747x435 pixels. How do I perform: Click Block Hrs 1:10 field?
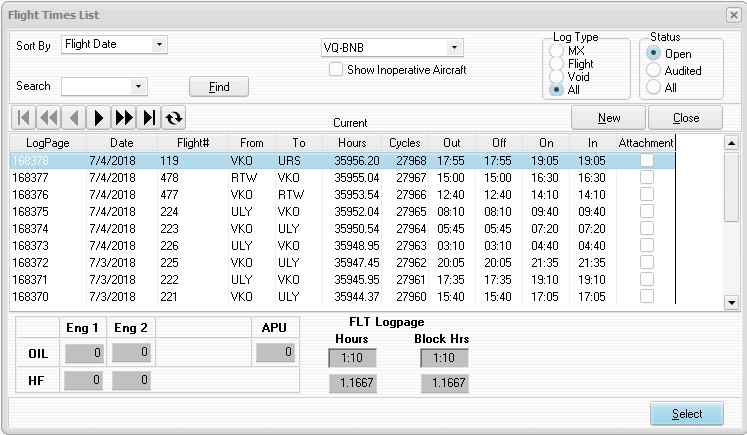pos(444,358)
